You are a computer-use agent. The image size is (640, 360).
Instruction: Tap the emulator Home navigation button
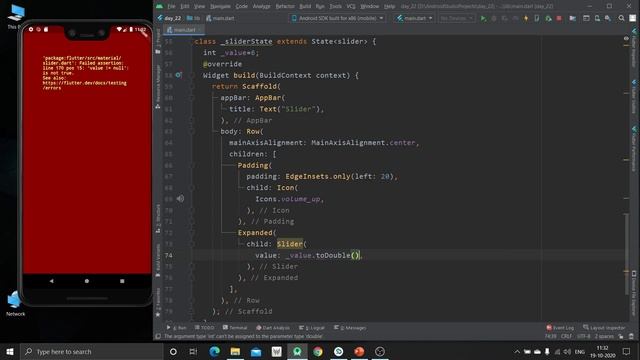[x=87, y=281]
